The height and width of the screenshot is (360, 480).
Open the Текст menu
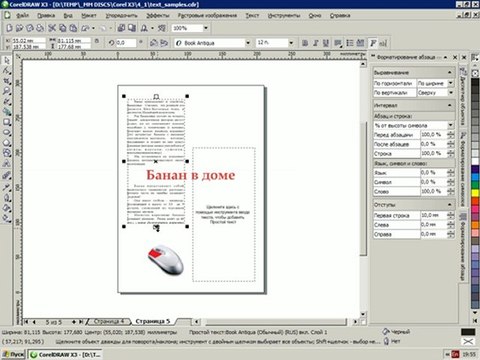[252, 15]
